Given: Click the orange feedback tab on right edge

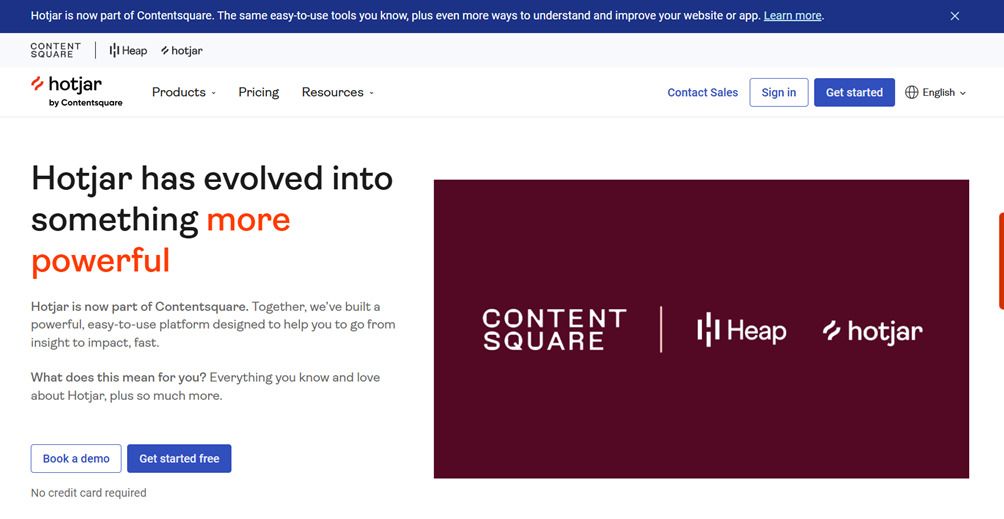Looking at the screenshot, I should pyautogui.click(x=1000, y=260).
